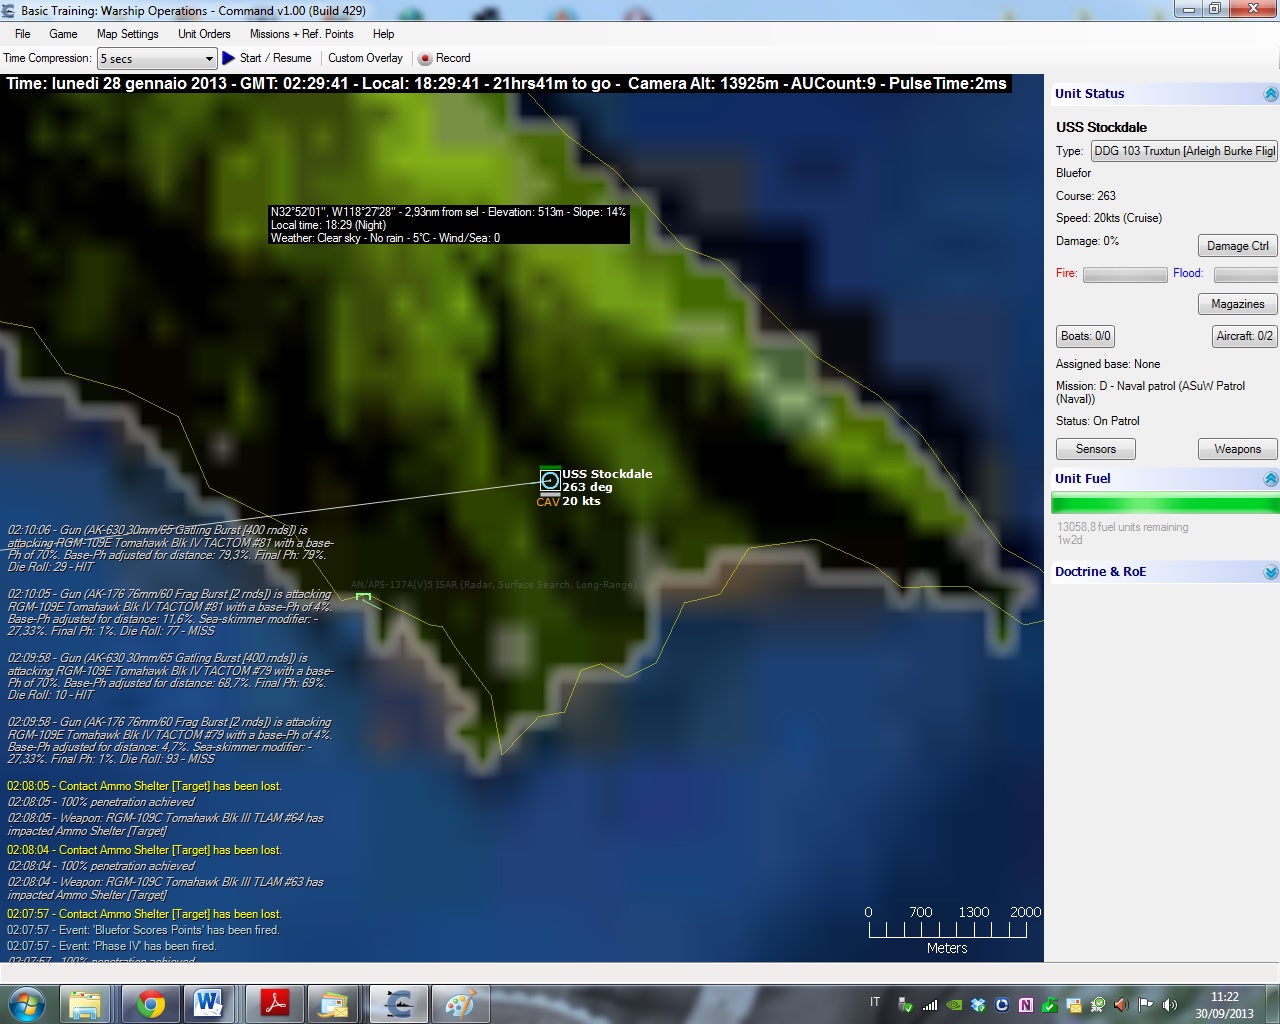Click the green Unit Fuel bar
Viewport: 1280px width, 1024px height.
(1165, 504)
